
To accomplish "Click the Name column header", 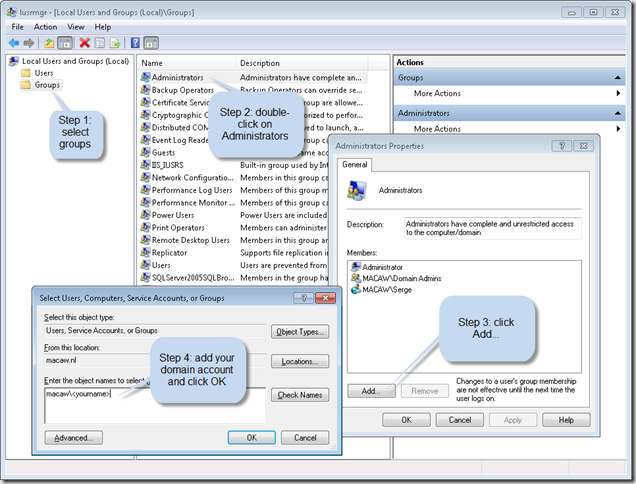I will 187,63.
